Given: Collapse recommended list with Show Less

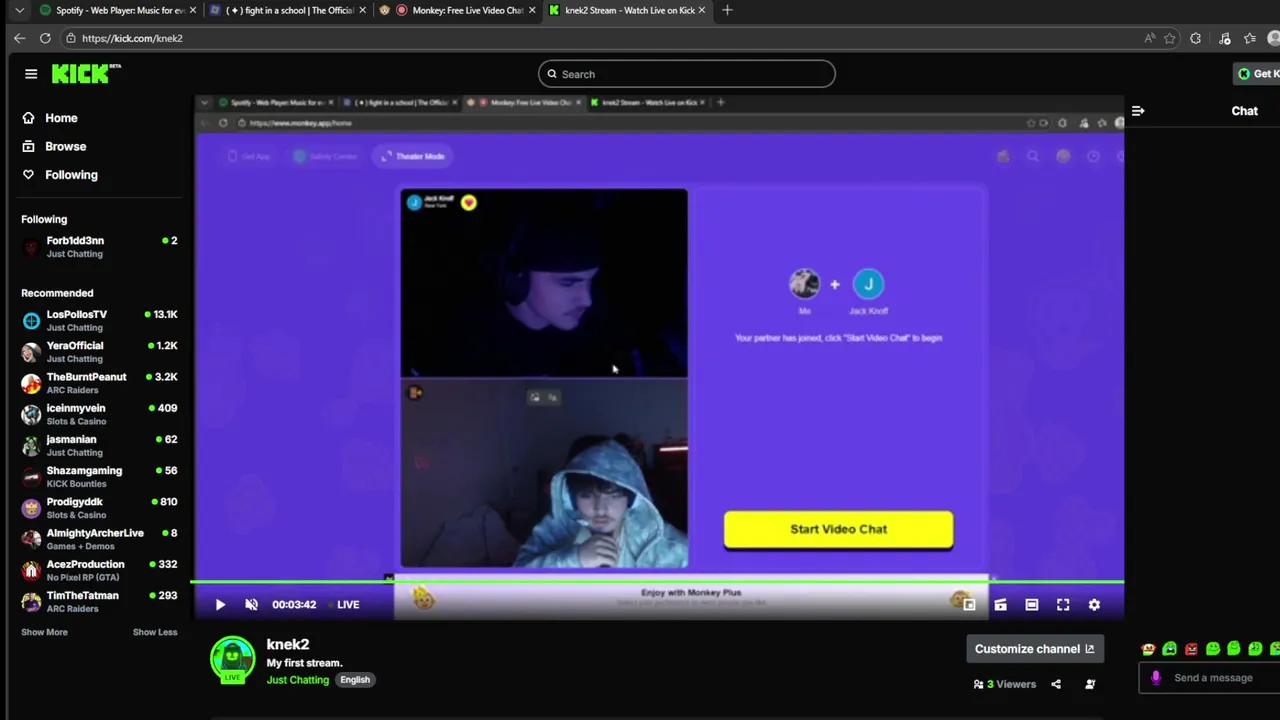Looking at the screenshot, I should (155, 632).
